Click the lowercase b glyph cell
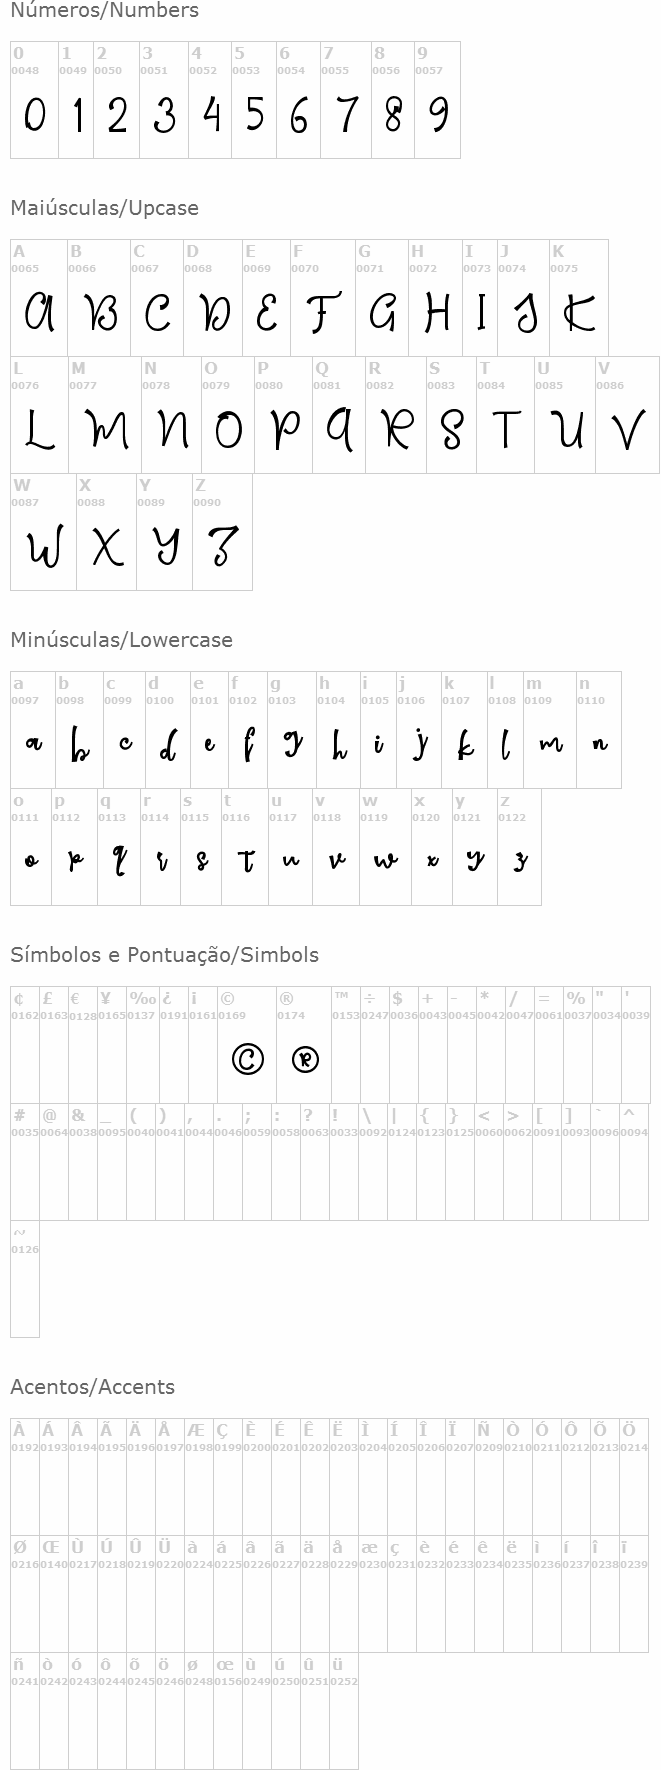 click(79, 730)
